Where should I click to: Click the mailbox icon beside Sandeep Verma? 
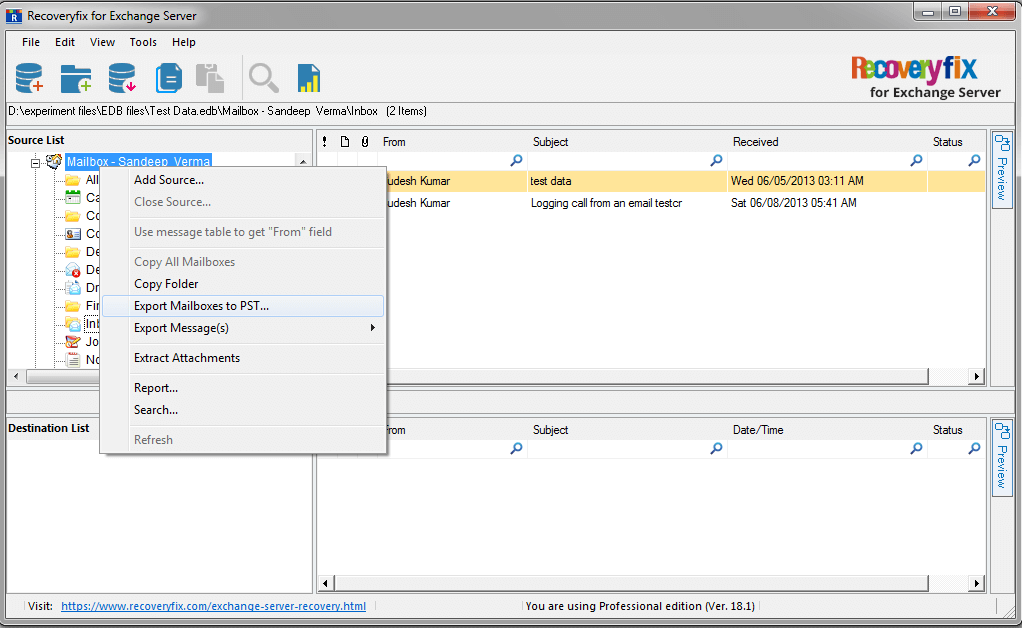[53, 161]
